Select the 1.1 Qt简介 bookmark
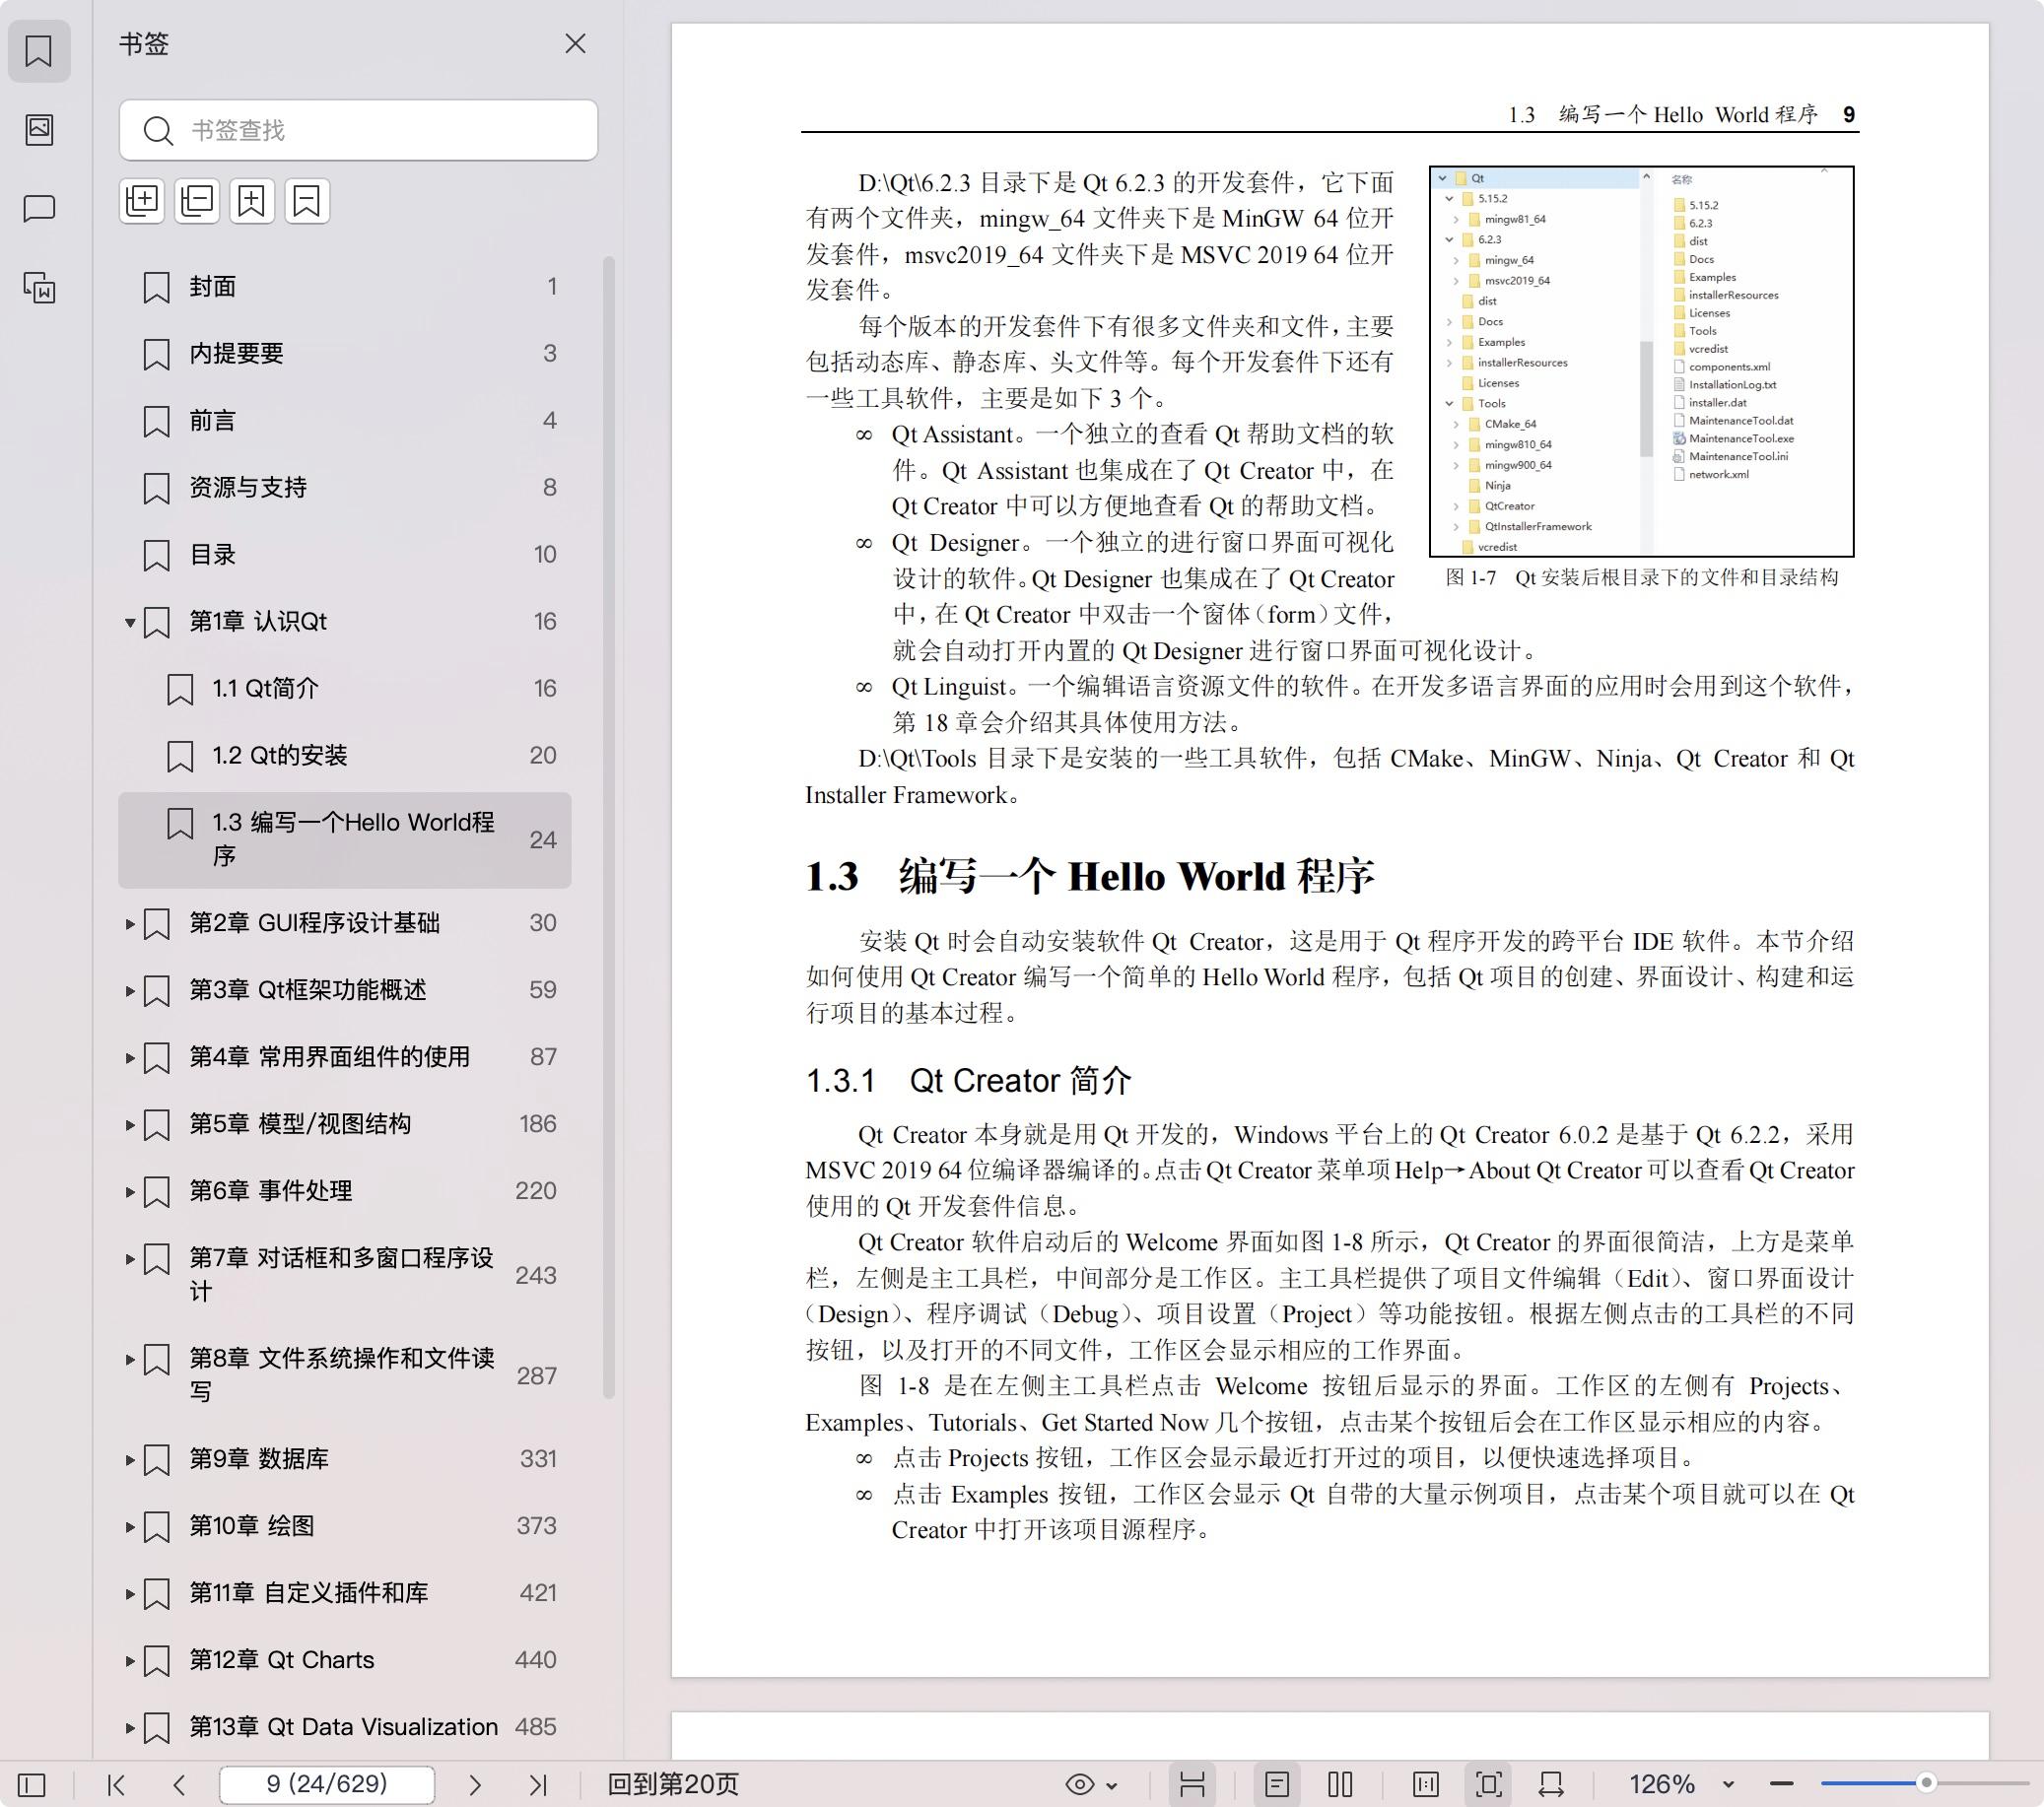Image resolution: width=2044 pixels, height=1807 pixels. click(345, 689)
